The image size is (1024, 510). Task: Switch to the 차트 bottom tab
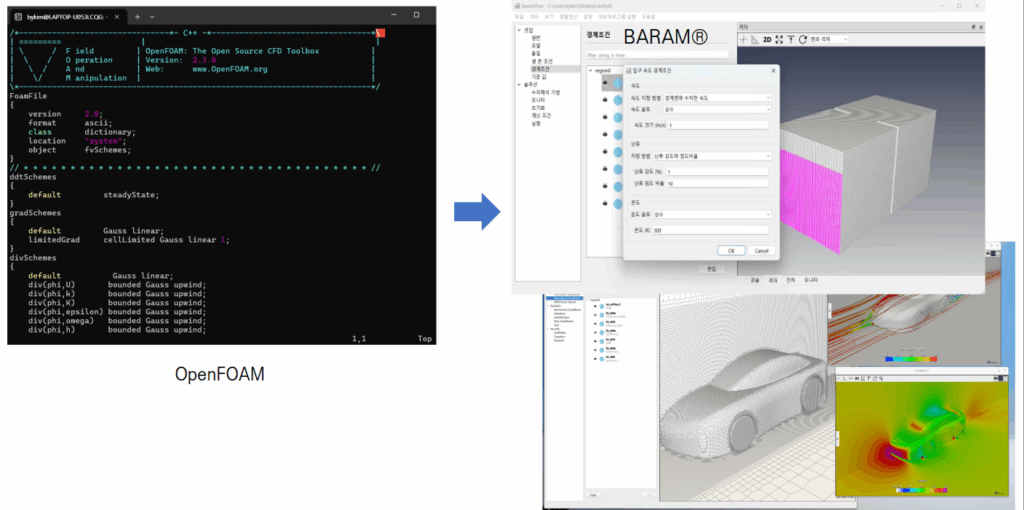(791, 280)
